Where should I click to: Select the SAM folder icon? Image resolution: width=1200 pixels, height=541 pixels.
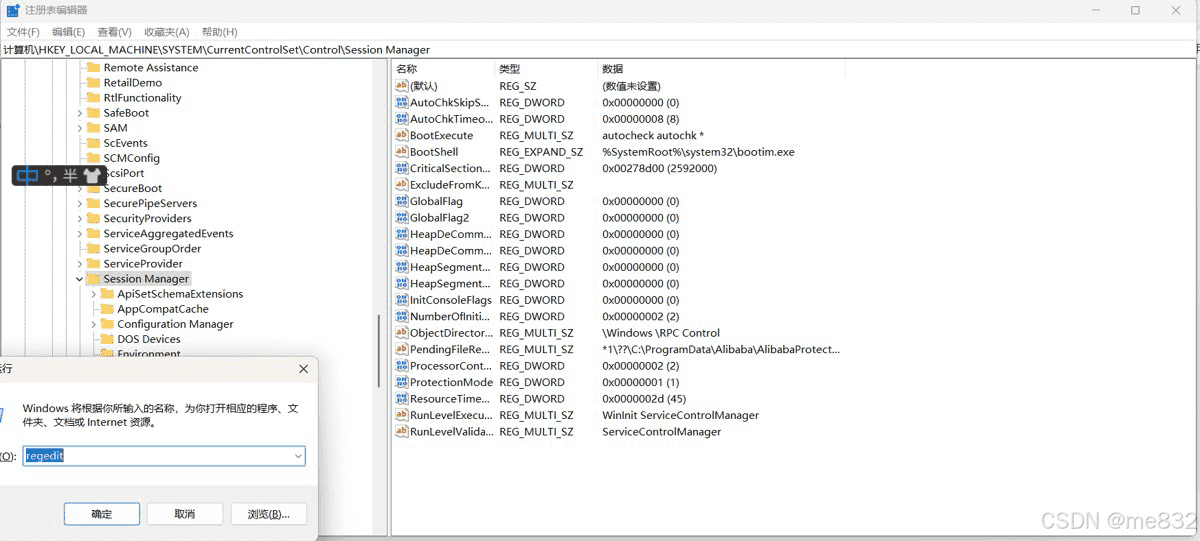[x=93, y=128]
